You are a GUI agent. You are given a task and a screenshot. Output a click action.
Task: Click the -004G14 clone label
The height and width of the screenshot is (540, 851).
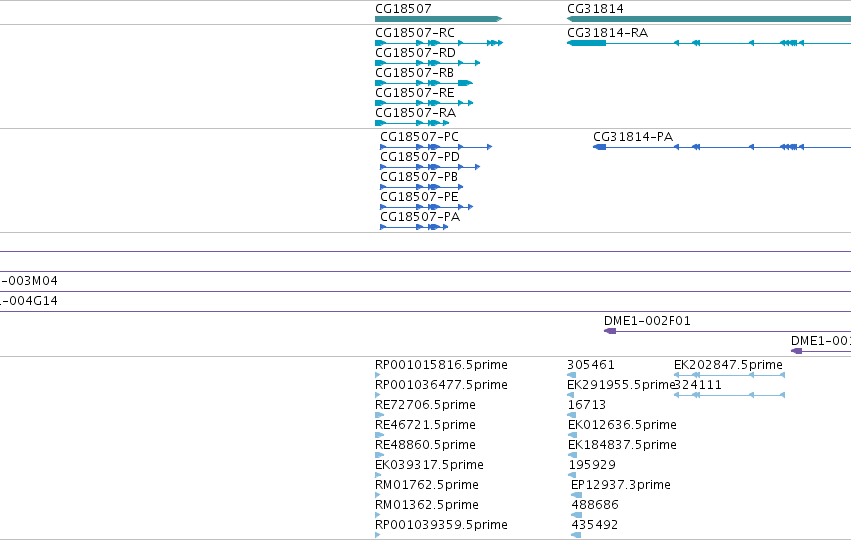[29, 301]
